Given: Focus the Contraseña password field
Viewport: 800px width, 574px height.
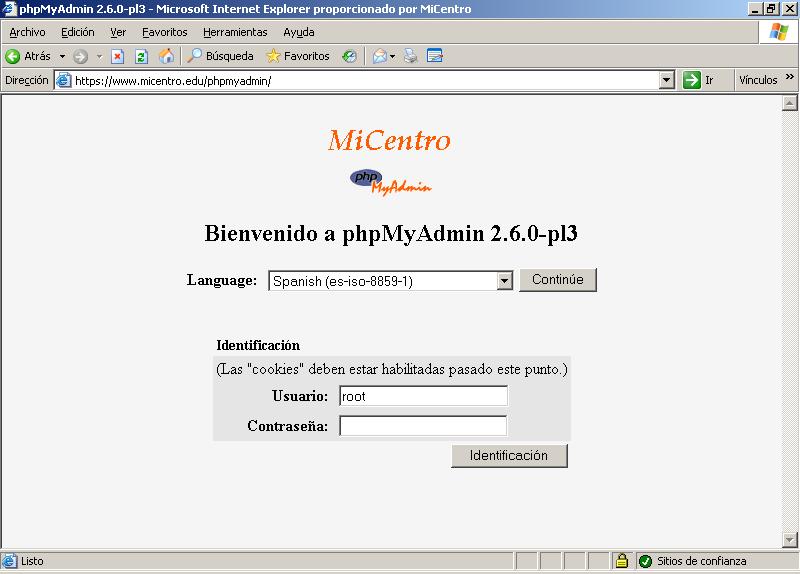Looking at the screenshot, I should pos(423,426).
